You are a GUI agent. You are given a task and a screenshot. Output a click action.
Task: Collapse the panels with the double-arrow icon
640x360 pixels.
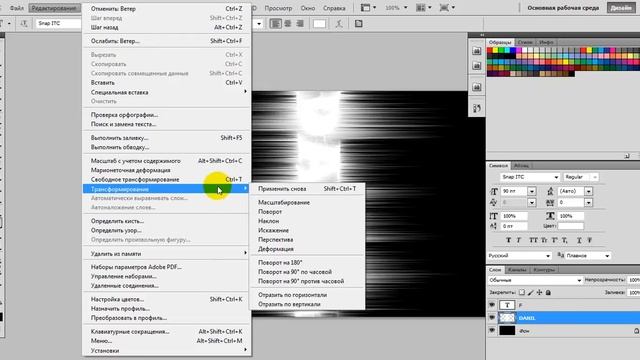click(x=482, y=35)
